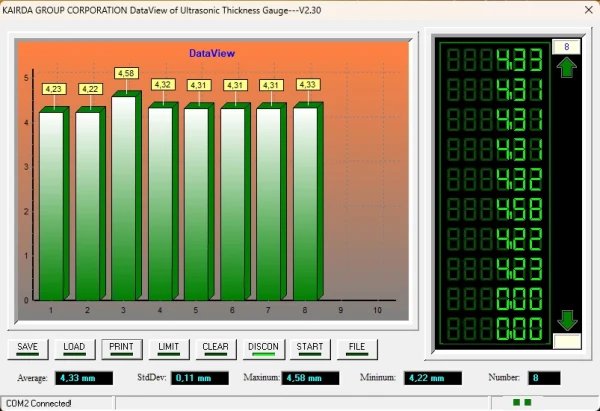The width and height of the screenshot is (600, 411).
Task: Click the 4,22 label above bar 2
Action: pyautogui.click(x=90, y=89)
